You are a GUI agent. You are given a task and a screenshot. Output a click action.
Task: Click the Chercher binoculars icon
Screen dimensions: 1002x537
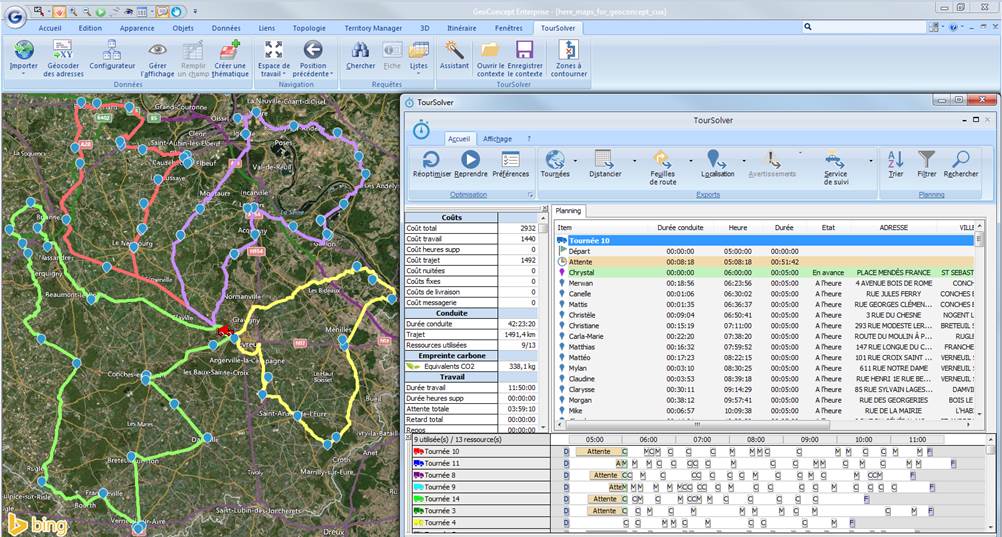tap(360, 51)
